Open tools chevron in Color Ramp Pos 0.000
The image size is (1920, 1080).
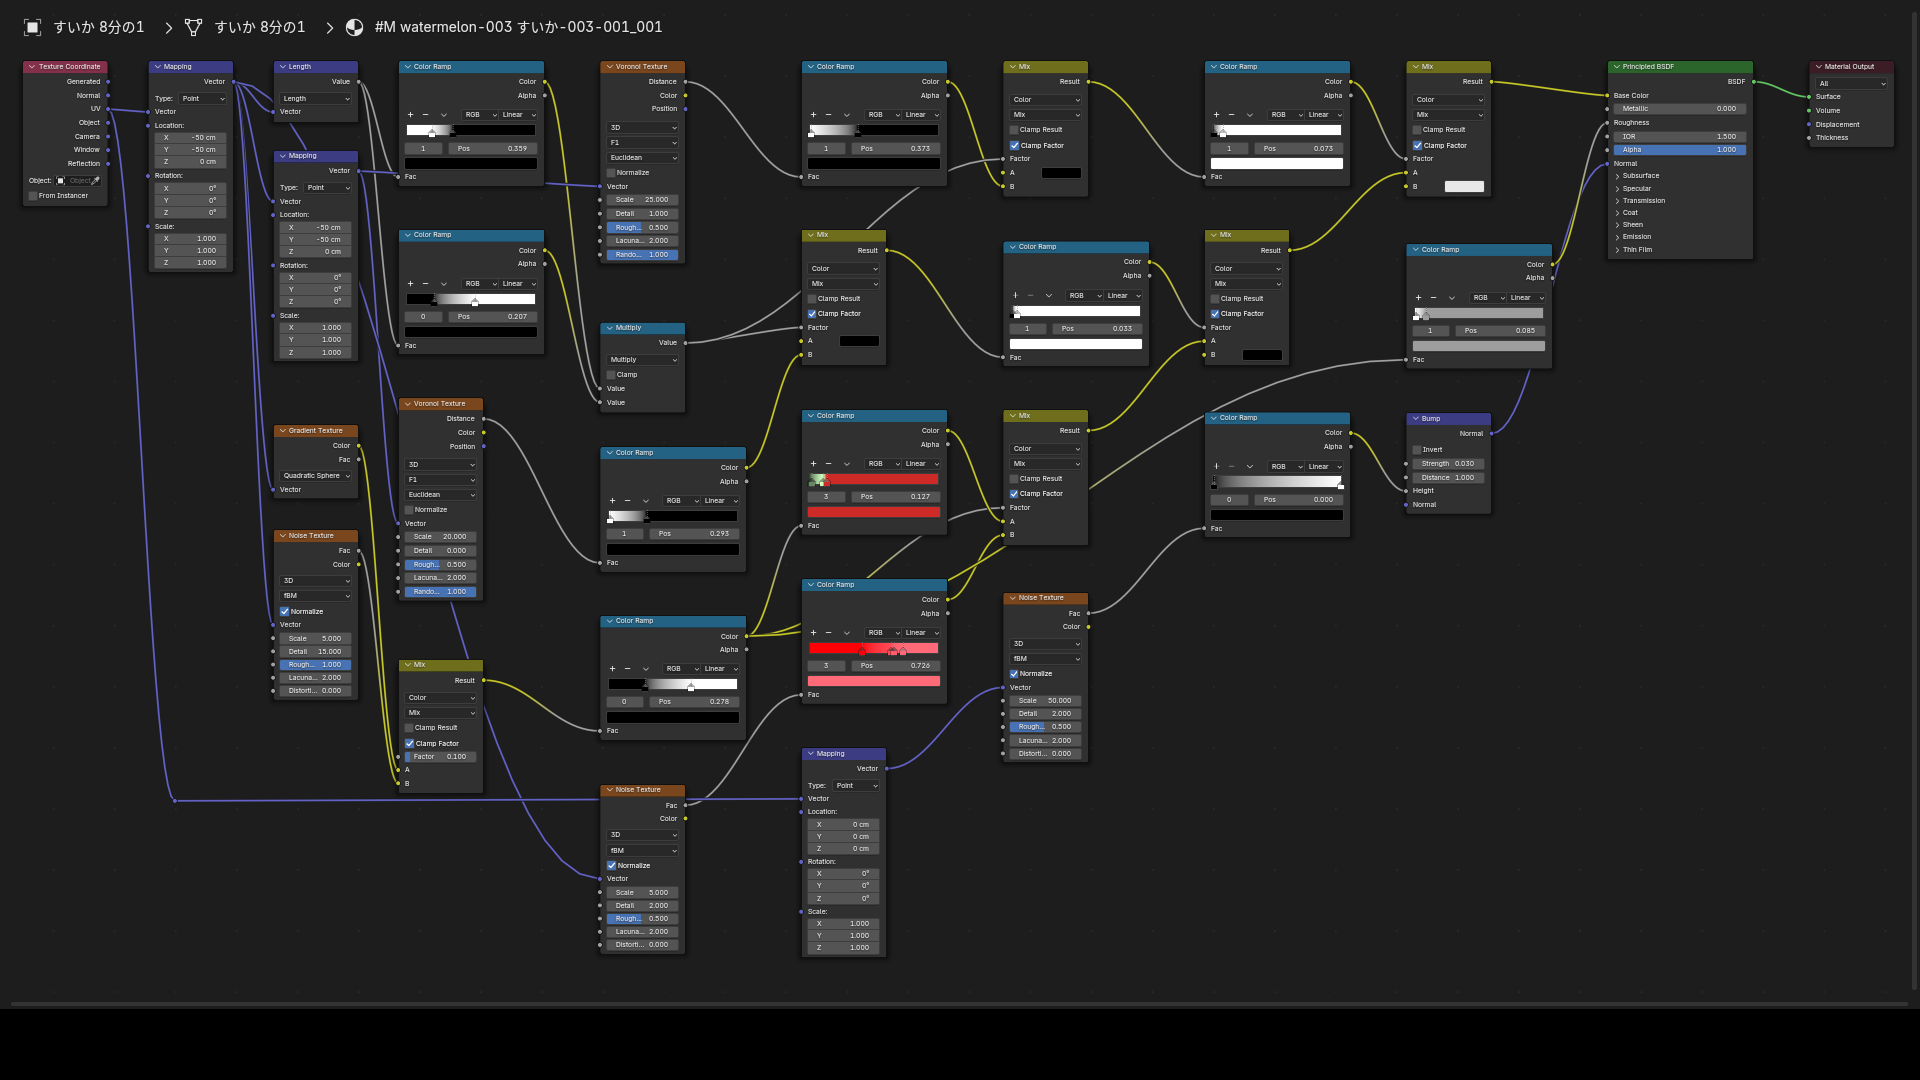[x=1250, y=467]
